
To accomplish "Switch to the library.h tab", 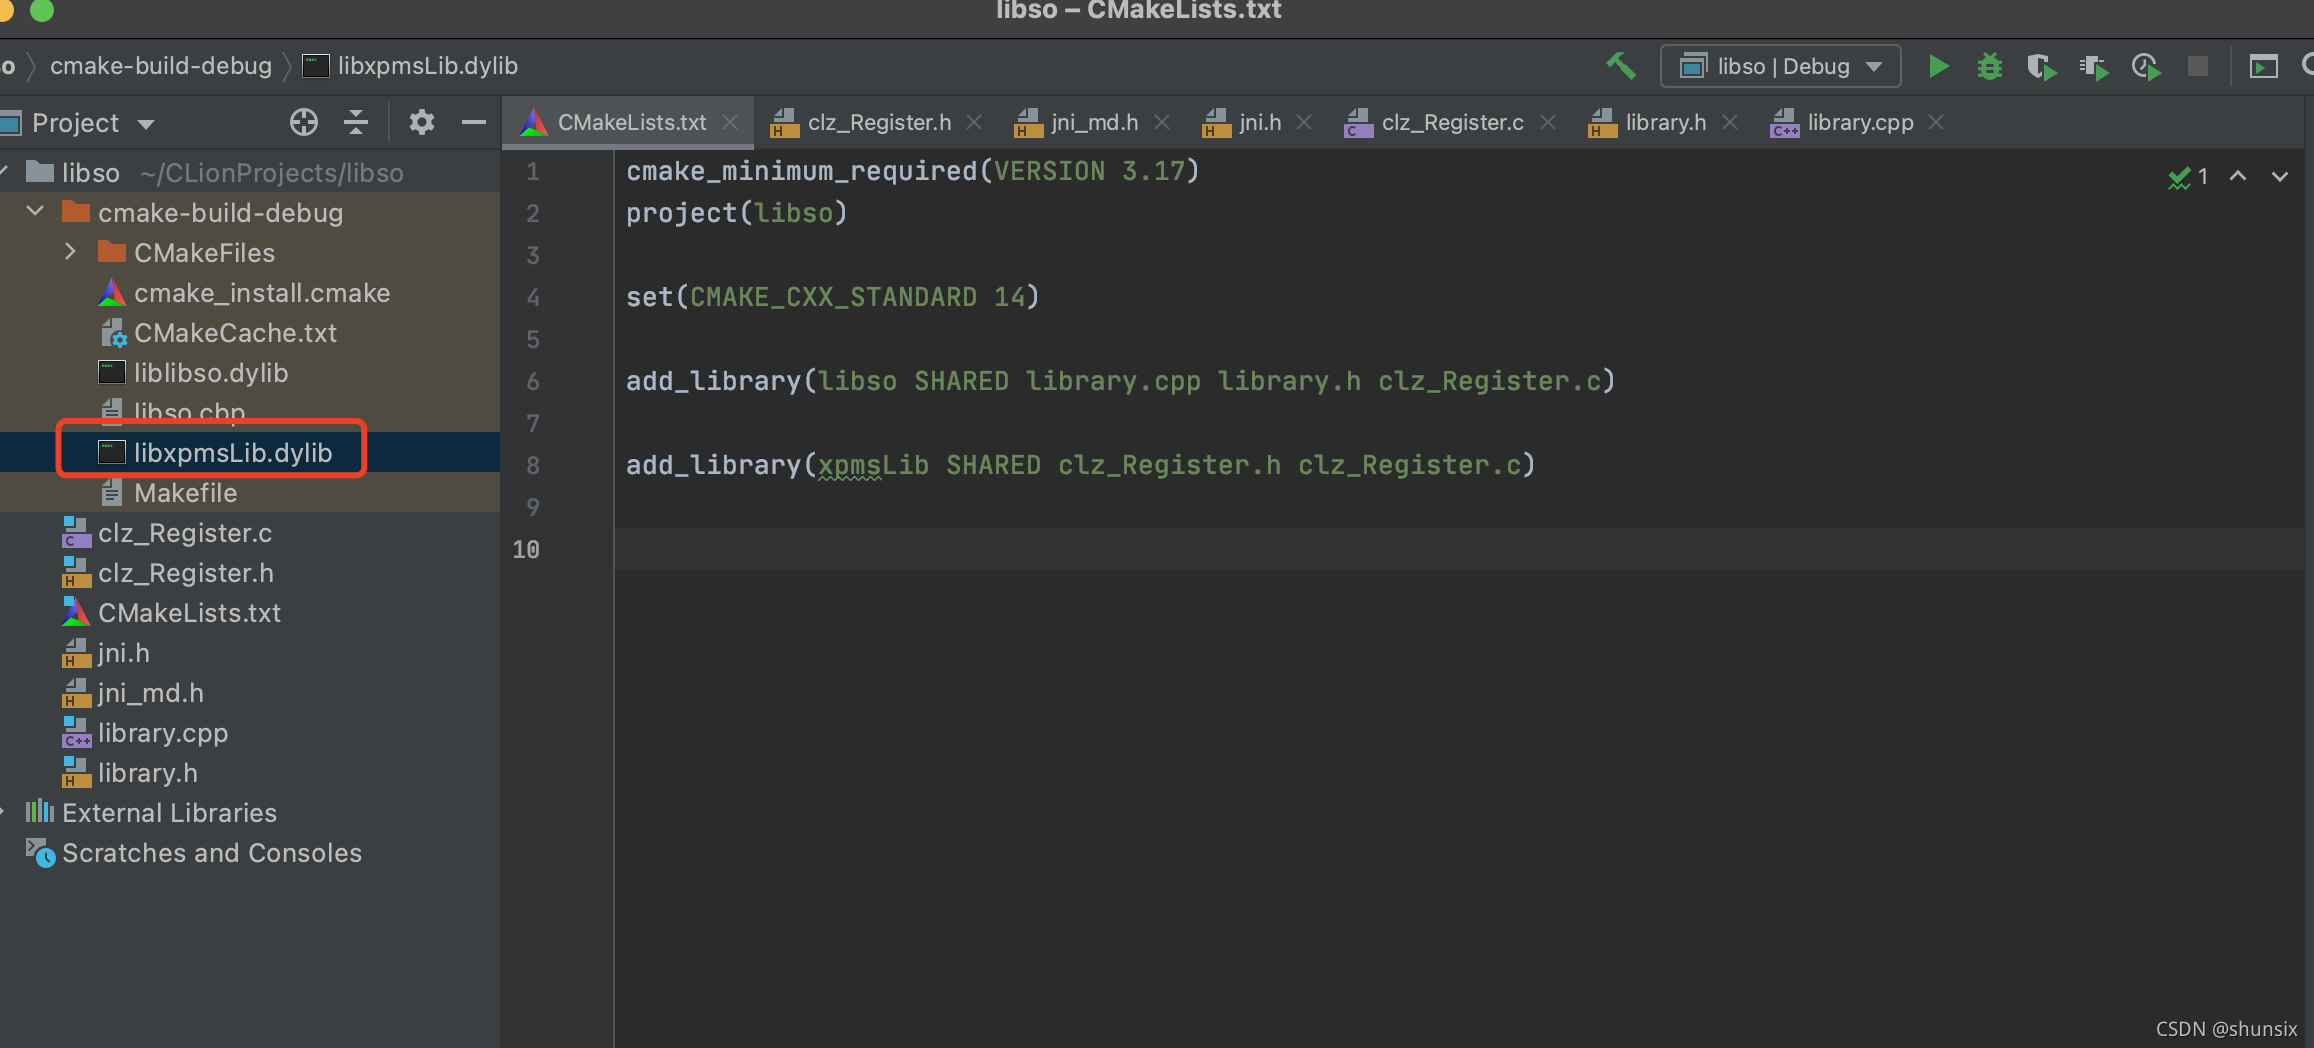I will click(x=1665, y=122).
